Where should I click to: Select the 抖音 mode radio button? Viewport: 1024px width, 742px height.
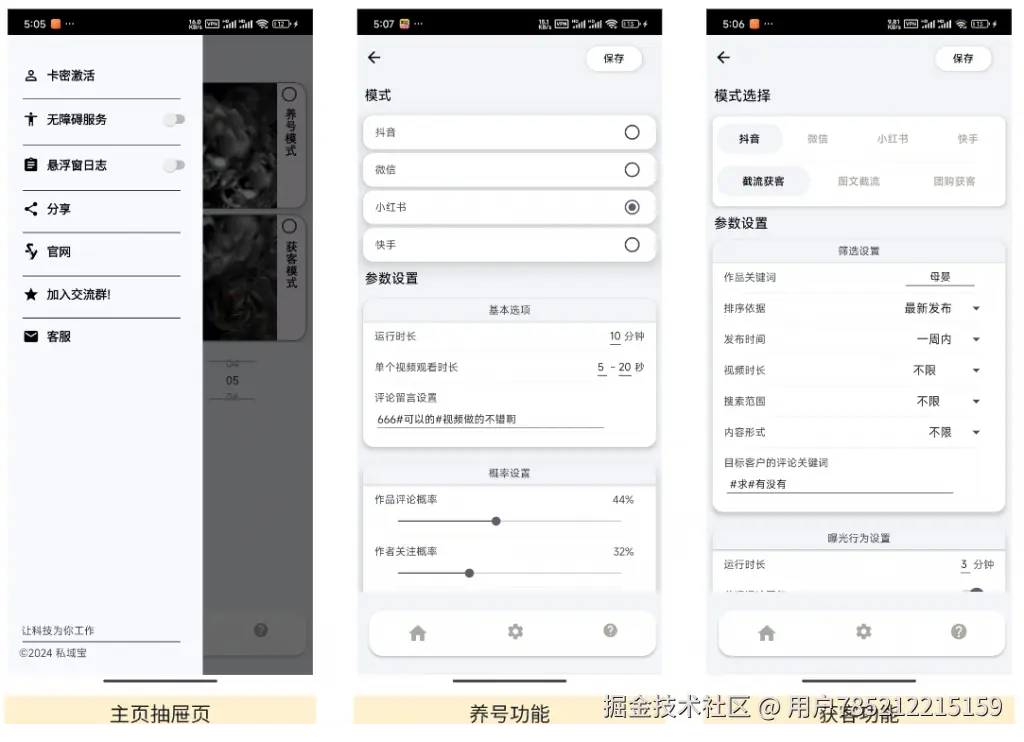[630, 132]
